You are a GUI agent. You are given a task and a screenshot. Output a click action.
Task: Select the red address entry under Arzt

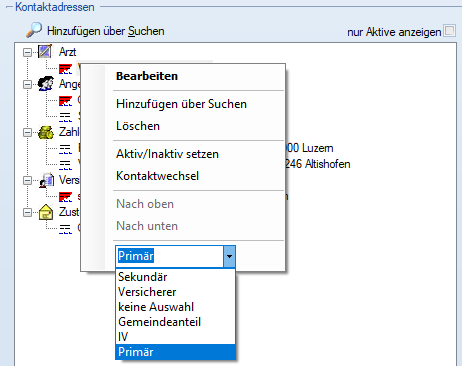pos(65,69)
